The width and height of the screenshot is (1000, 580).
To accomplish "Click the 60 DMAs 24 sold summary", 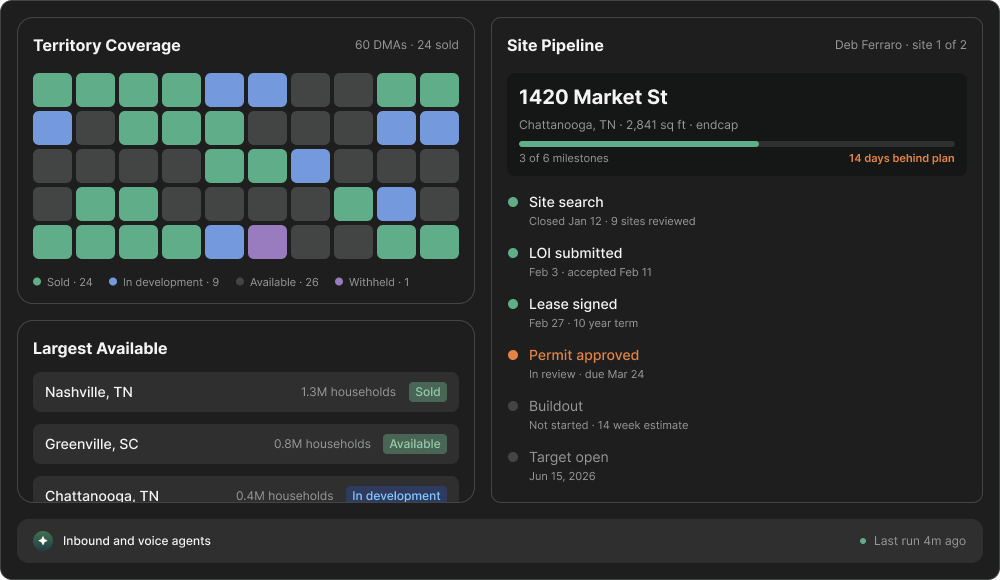I will (x=407, y=45).
